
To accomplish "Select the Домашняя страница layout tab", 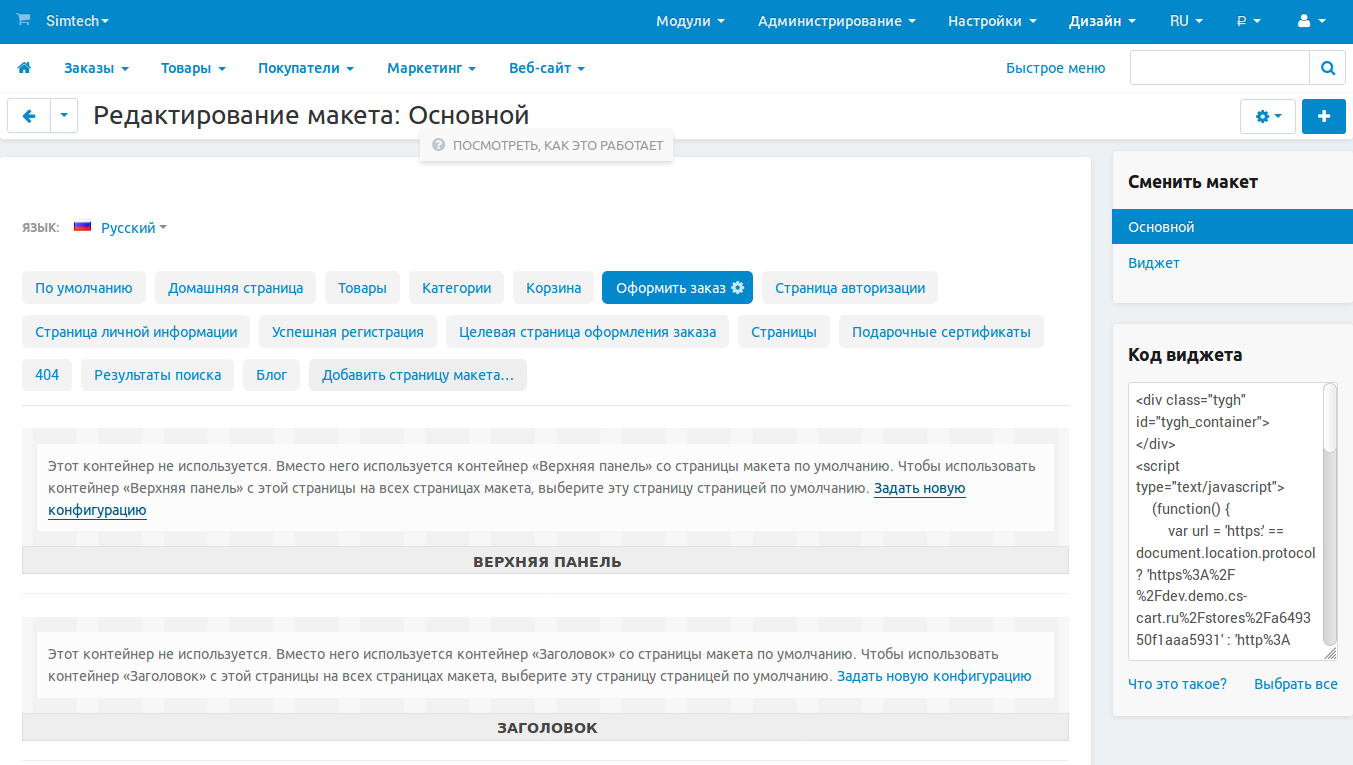I will (x=235, y=287).
